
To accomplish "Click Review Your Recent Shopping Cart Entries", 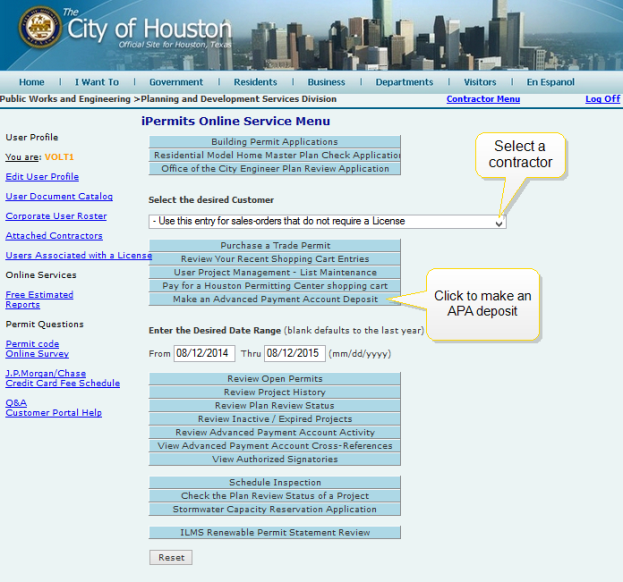I will (x=275, y=259).
